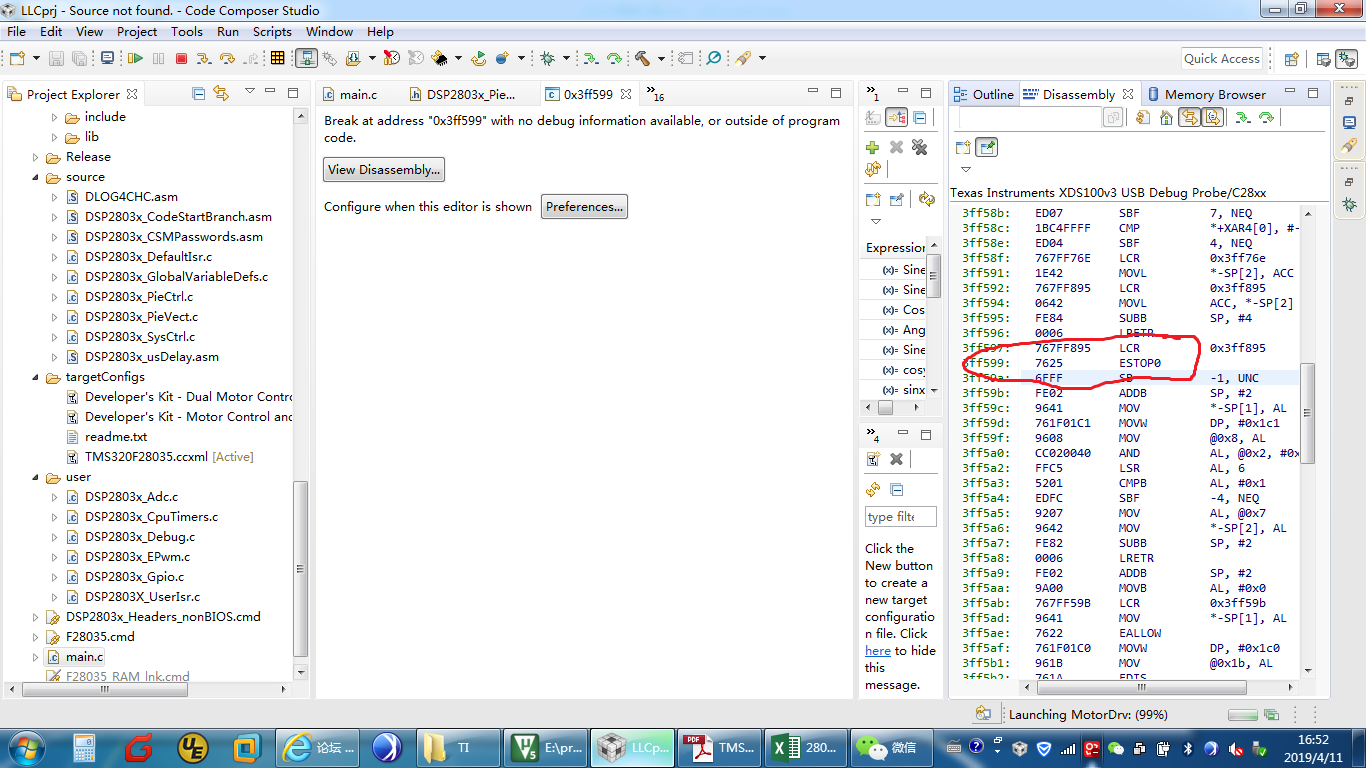Click the Launching MotorDrv progress bar

[x=1243, y=715]
